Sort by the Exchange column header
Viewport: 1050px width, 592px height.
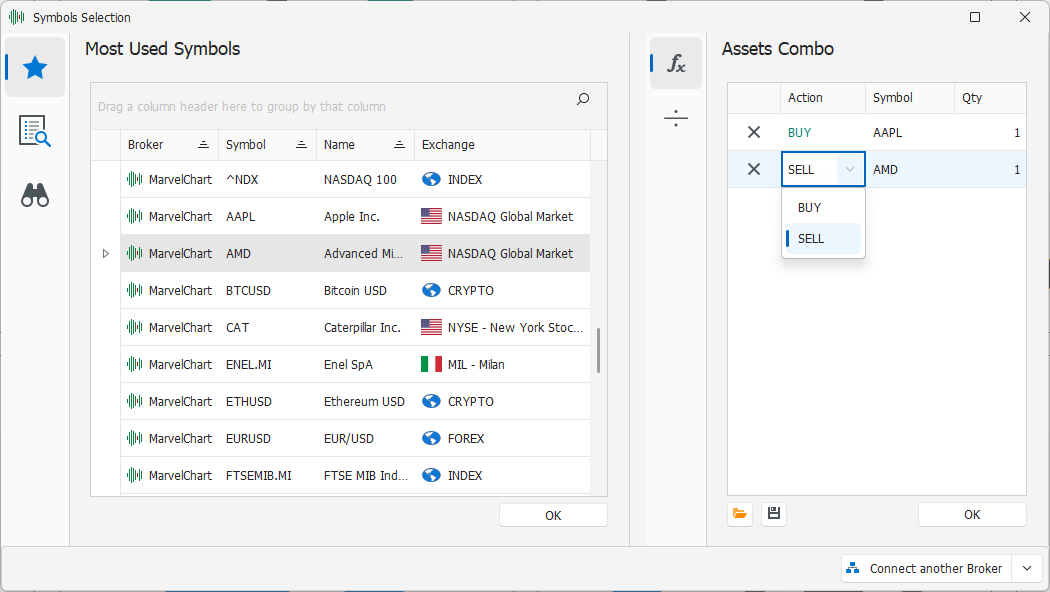click(x=502, y=145)
